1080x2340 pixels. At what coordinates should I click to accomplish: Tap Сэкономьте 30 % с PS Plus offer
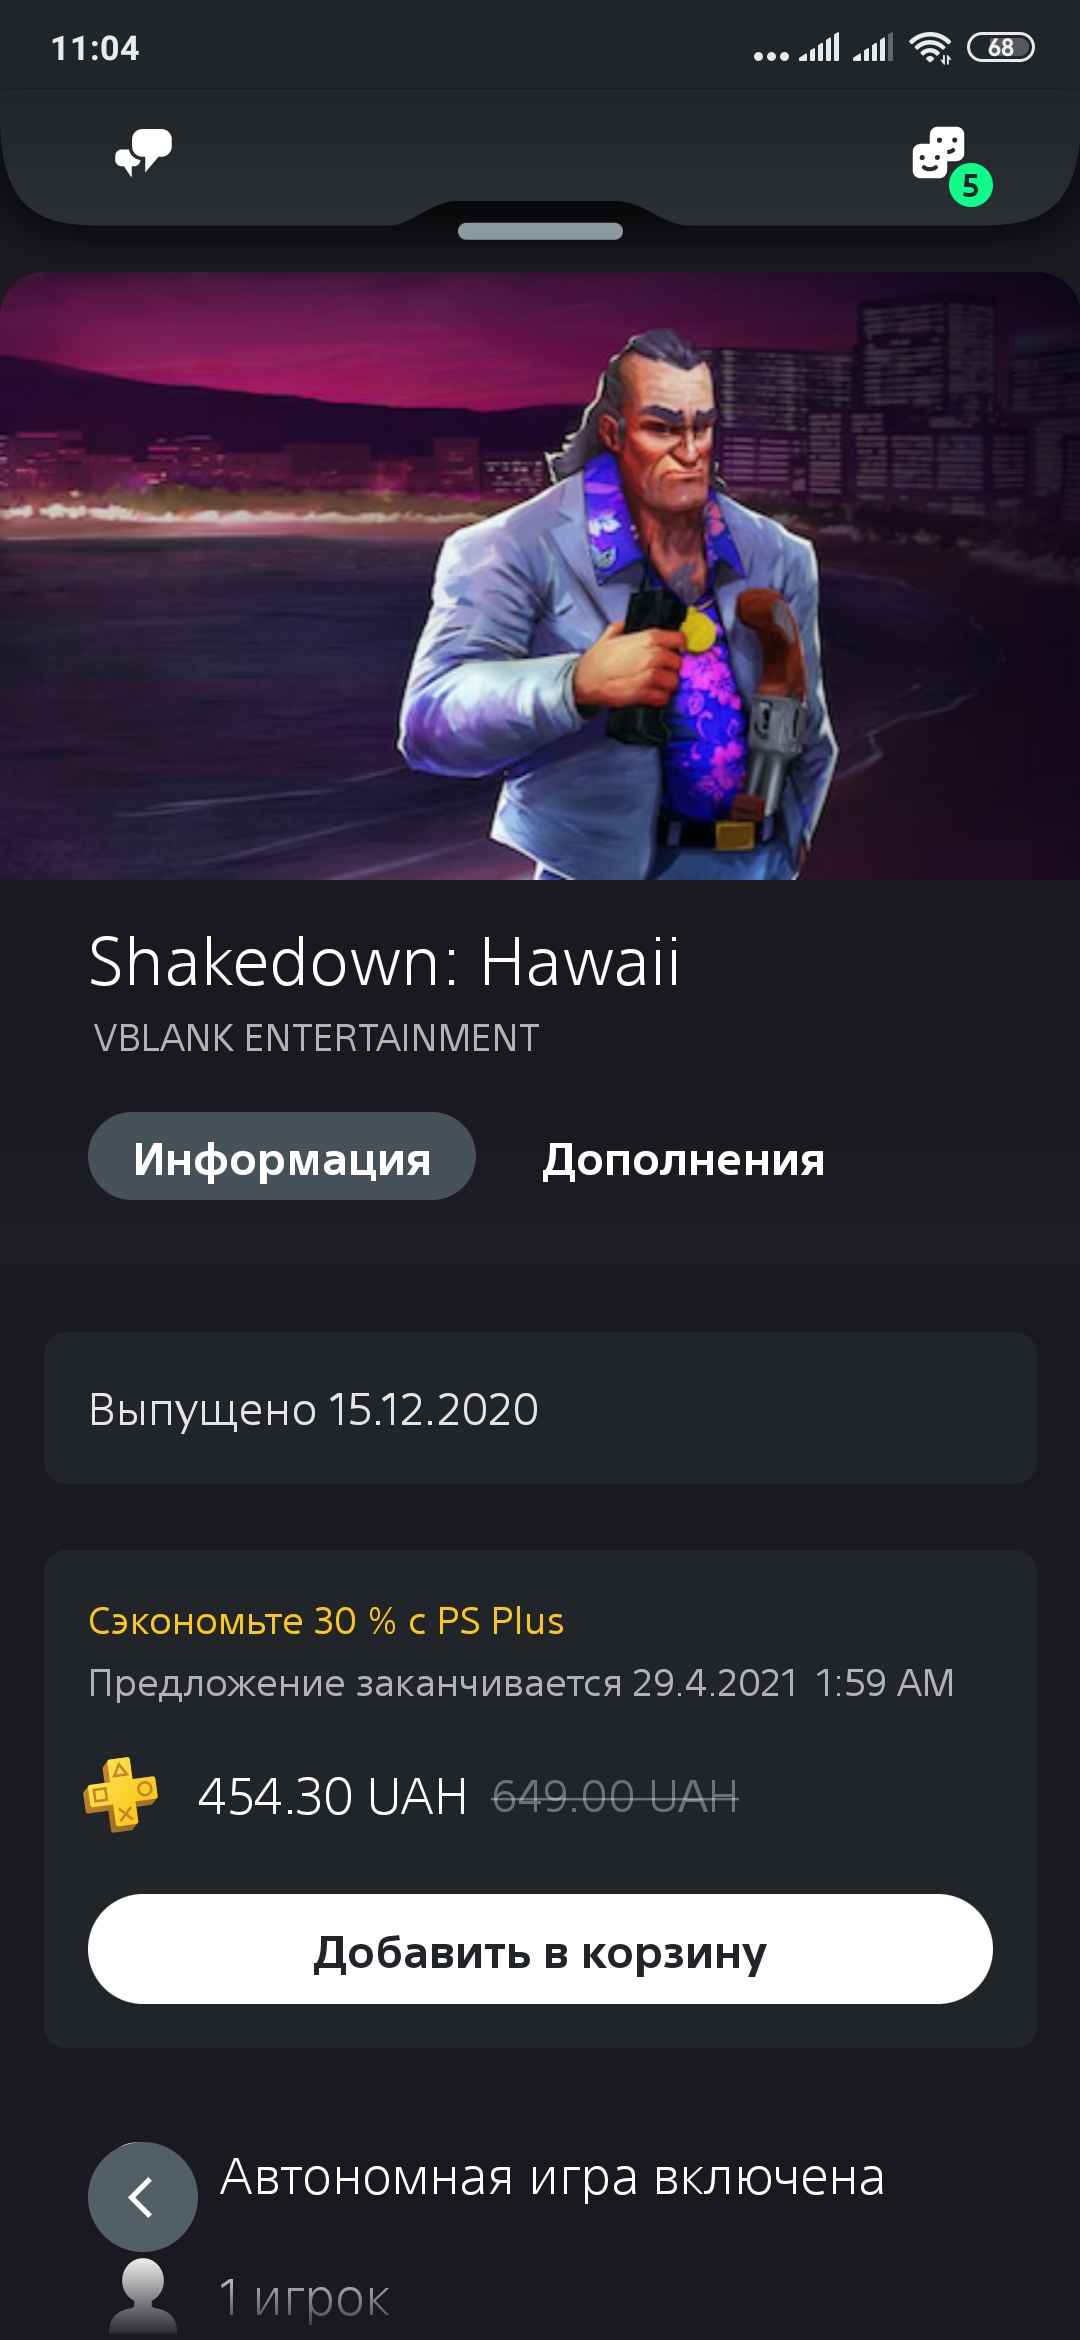click(x=326, y=1621)
